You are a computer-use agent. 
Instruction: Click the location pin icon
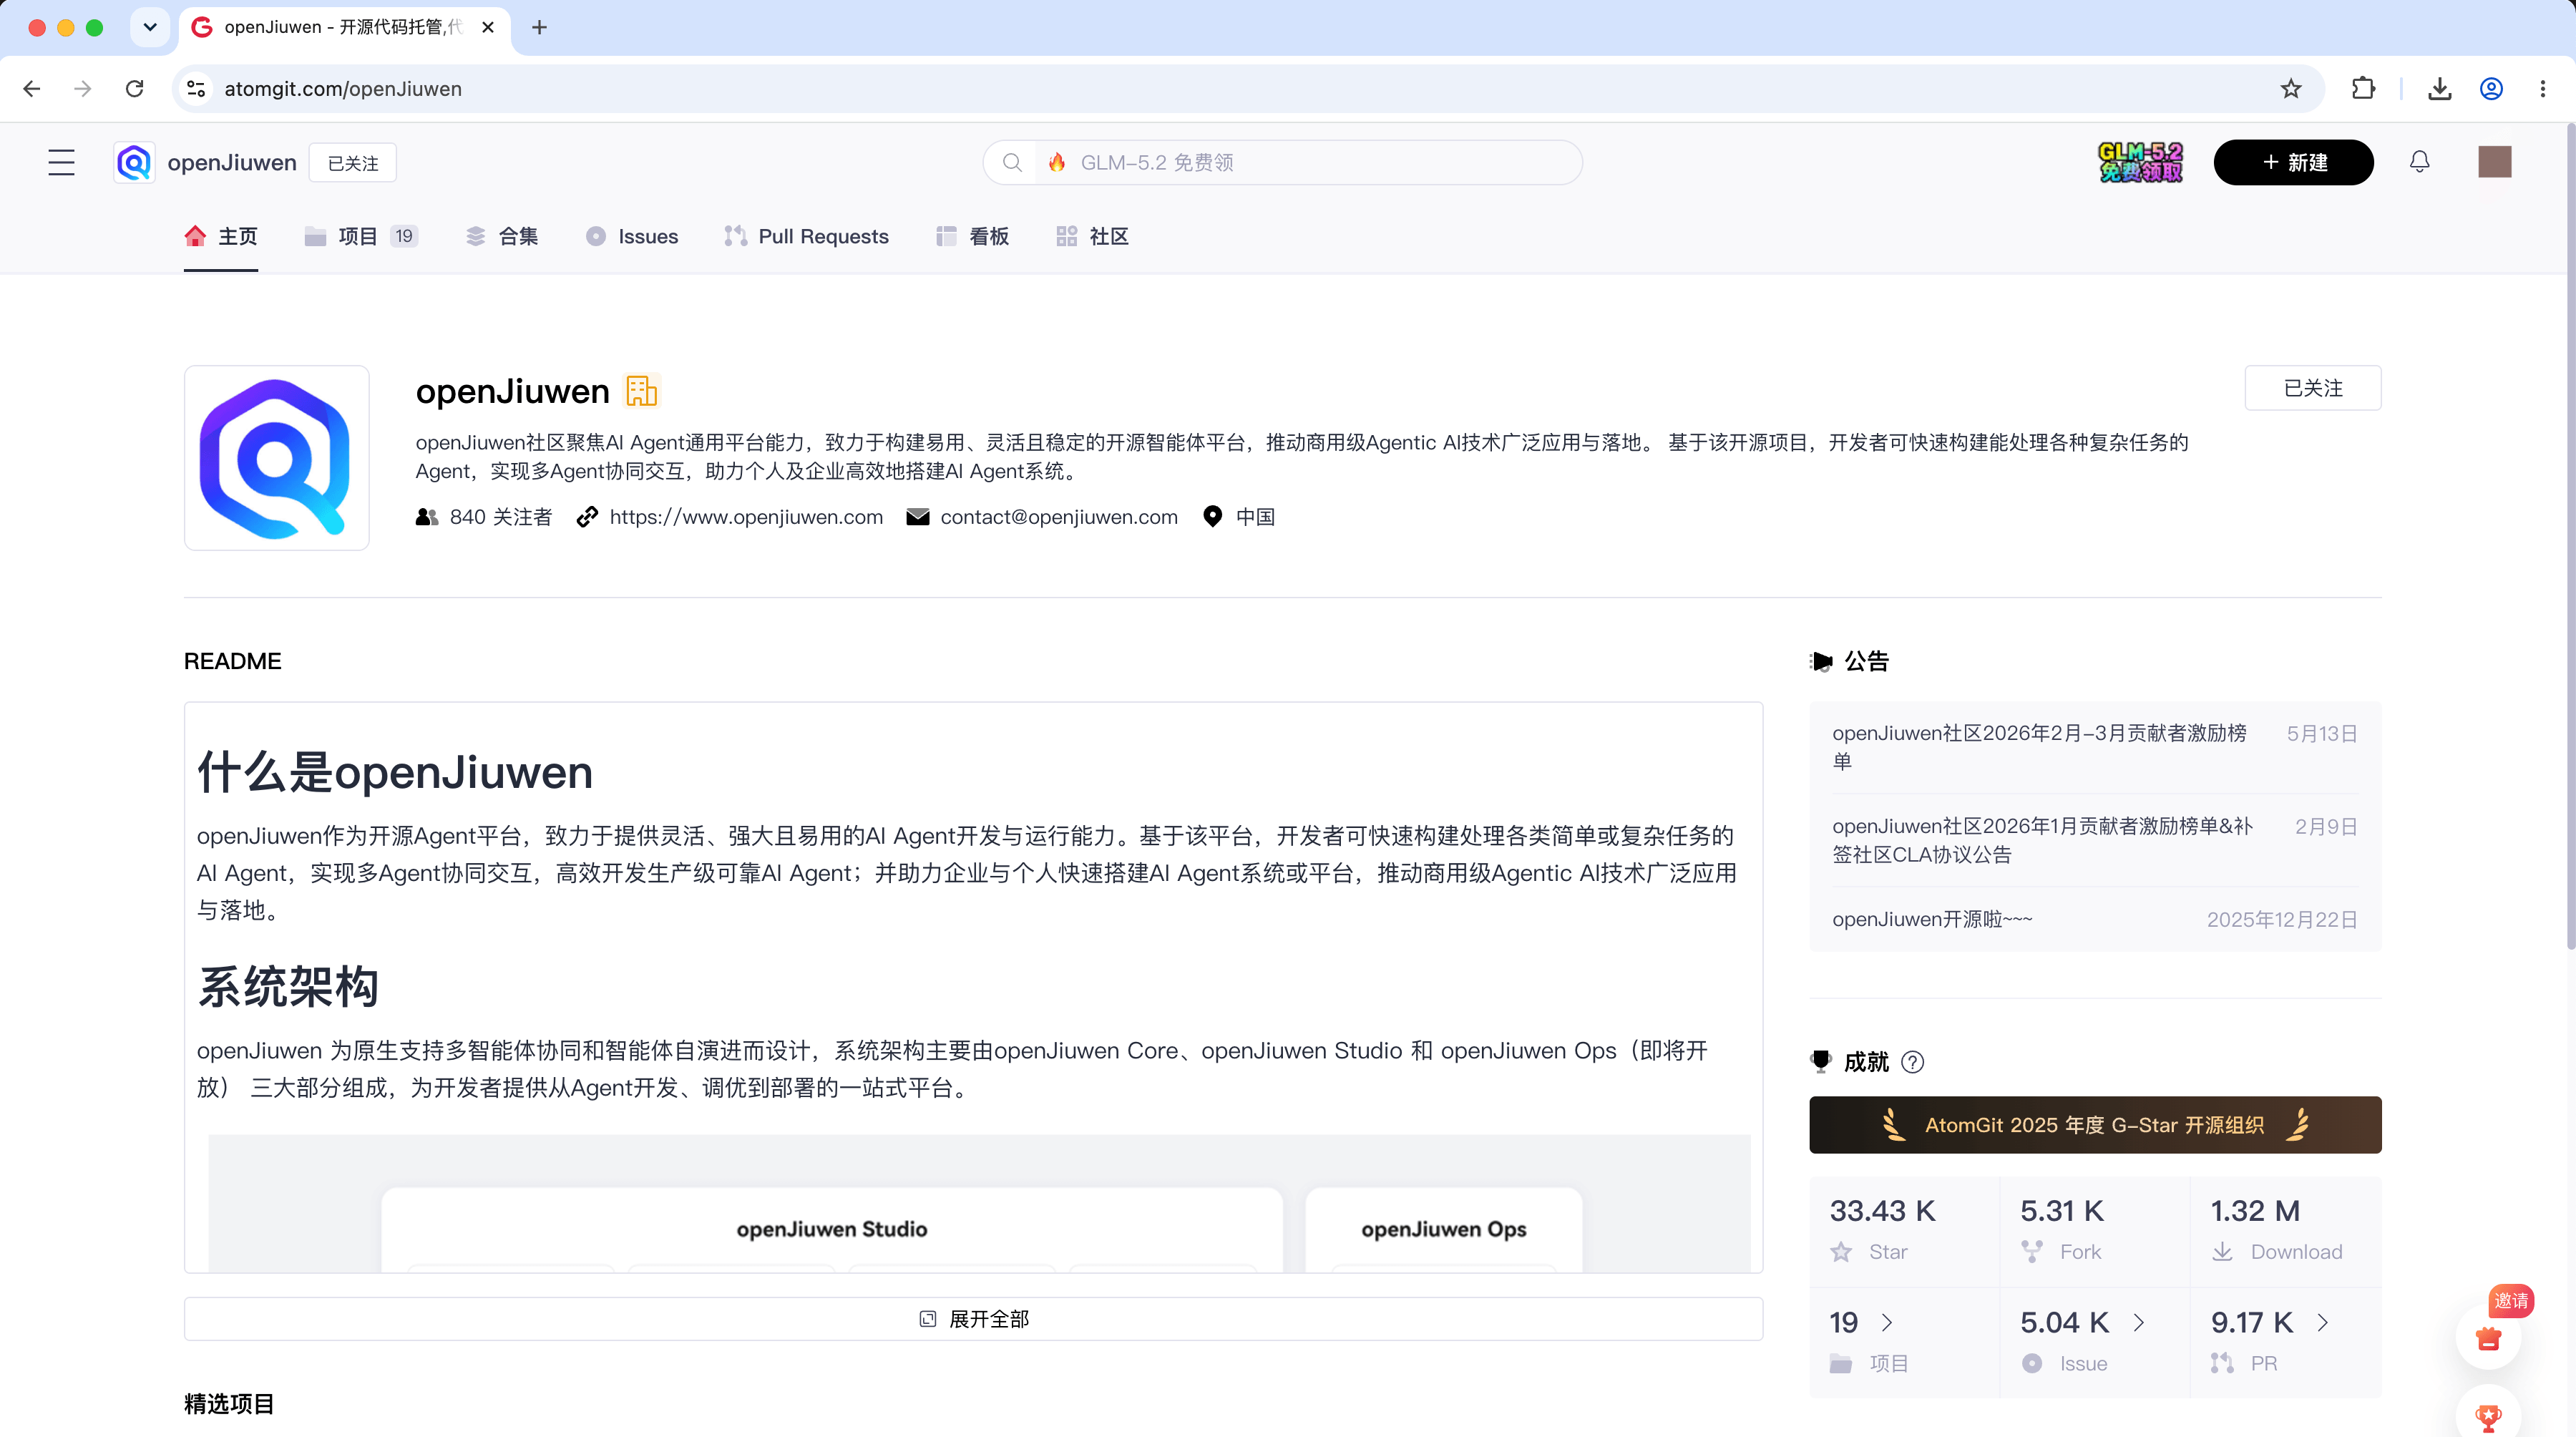pyautogui.click(x=1212, y=517)
